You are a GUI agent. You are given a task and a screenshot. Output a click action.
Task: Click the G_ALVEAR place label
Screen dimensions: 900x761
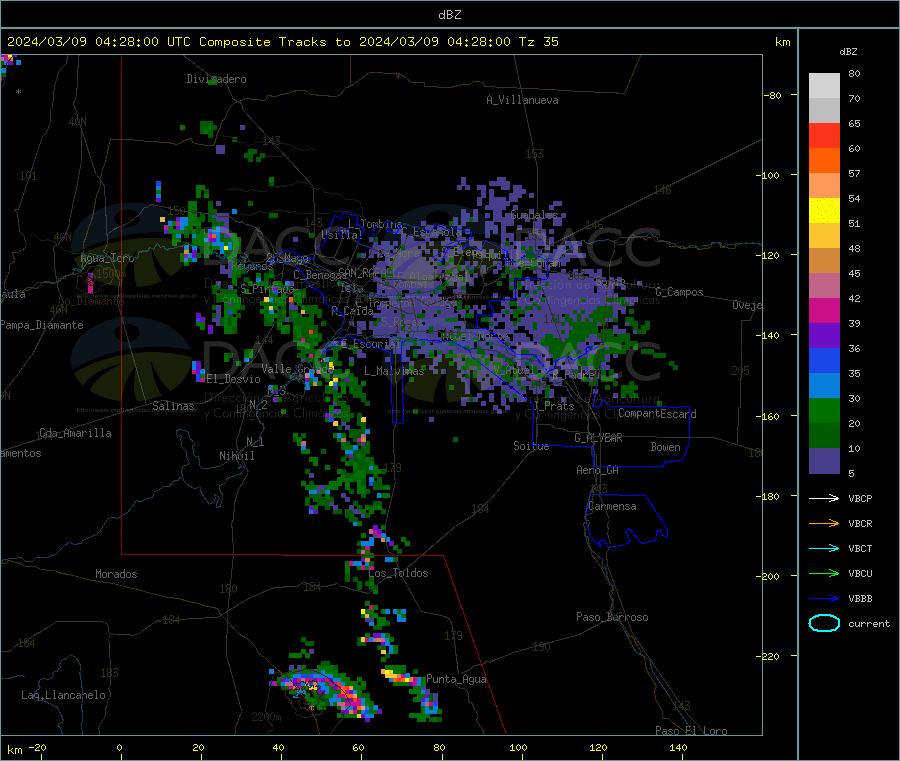598,438
